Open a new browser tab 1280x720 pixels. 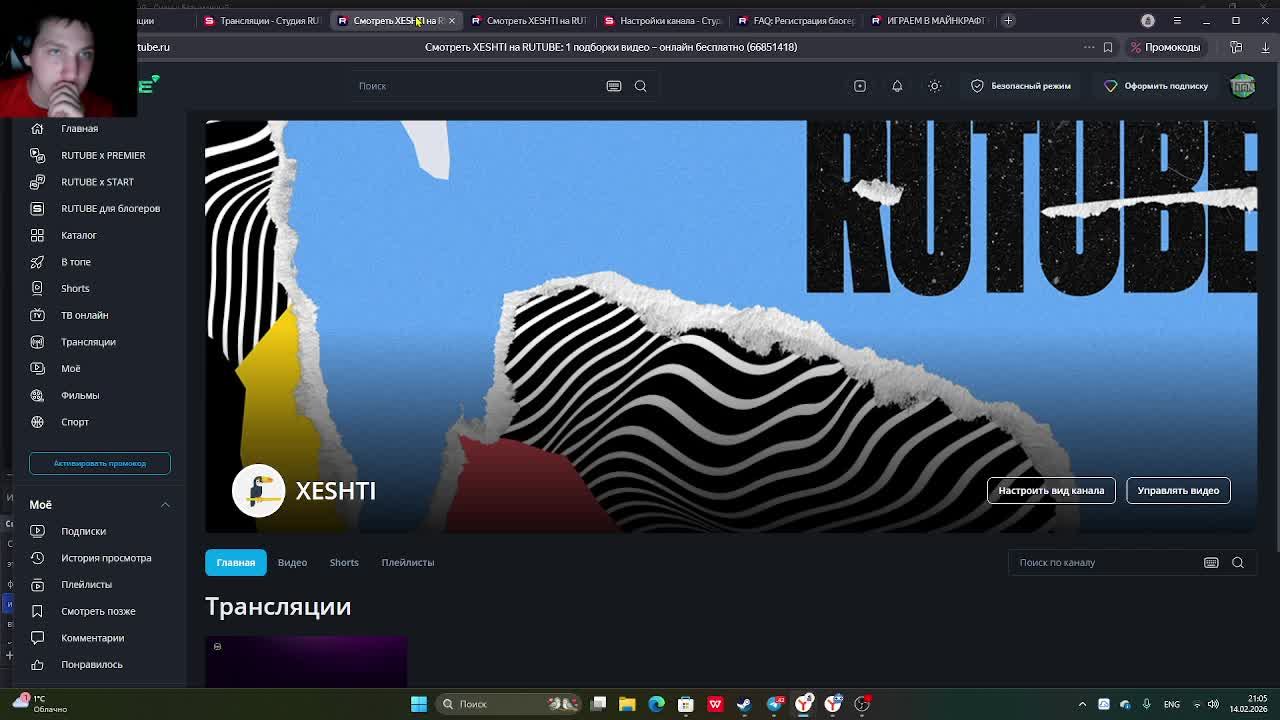(x=1008, y=20)
